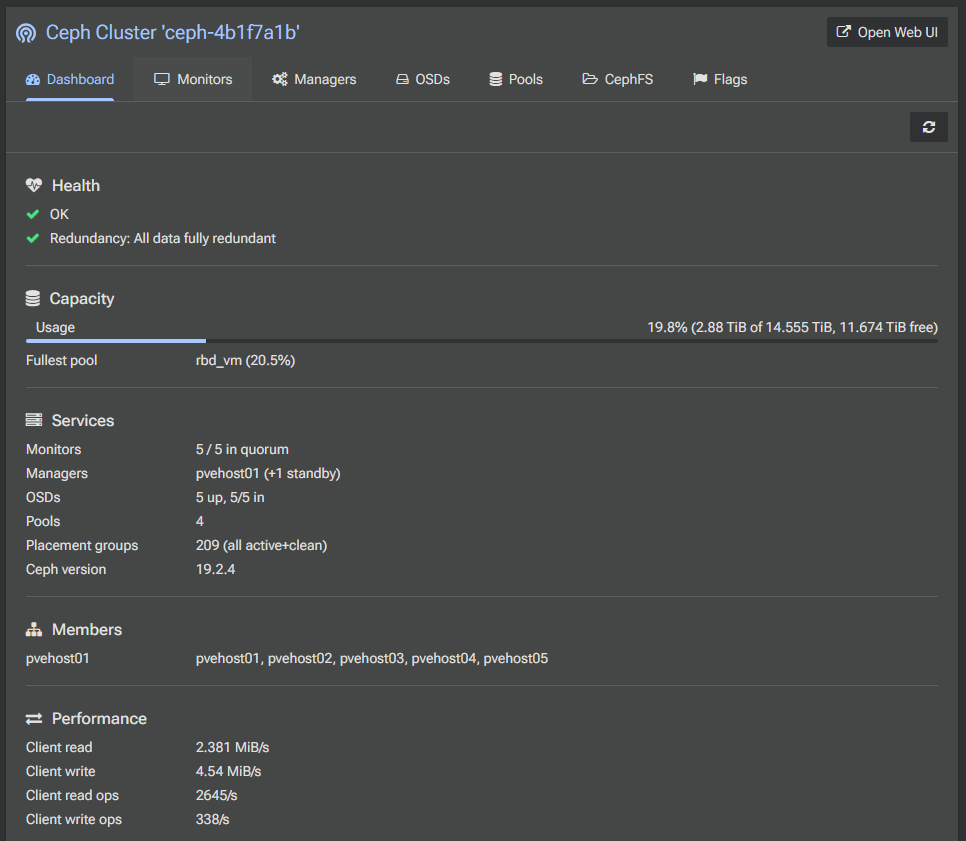The image size is (966, 841).
Task: Click the Client read ops '2645/s' value
Action: pos(216,795)
